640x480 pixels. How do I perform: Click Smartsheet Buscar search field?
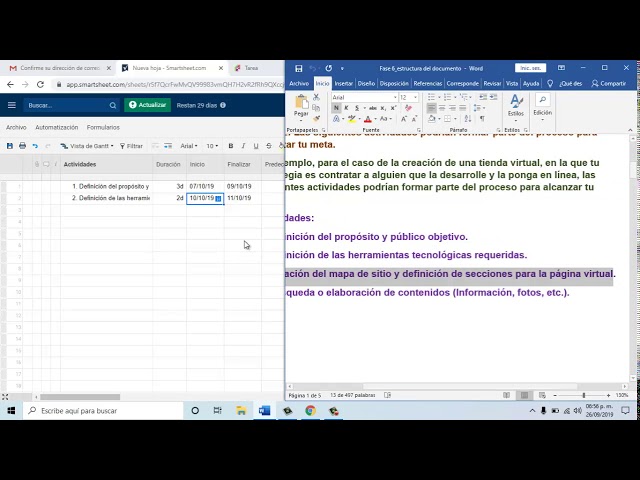(71, 105)
